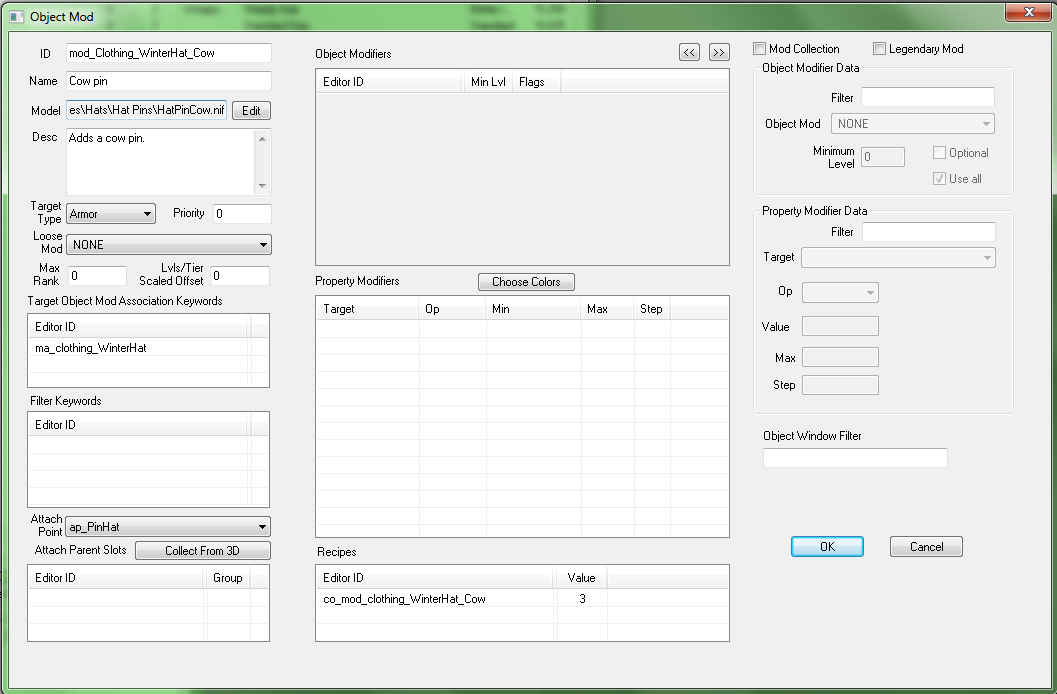
Task: Click the Edit button next to Model
Action: [x=251, y=111]
